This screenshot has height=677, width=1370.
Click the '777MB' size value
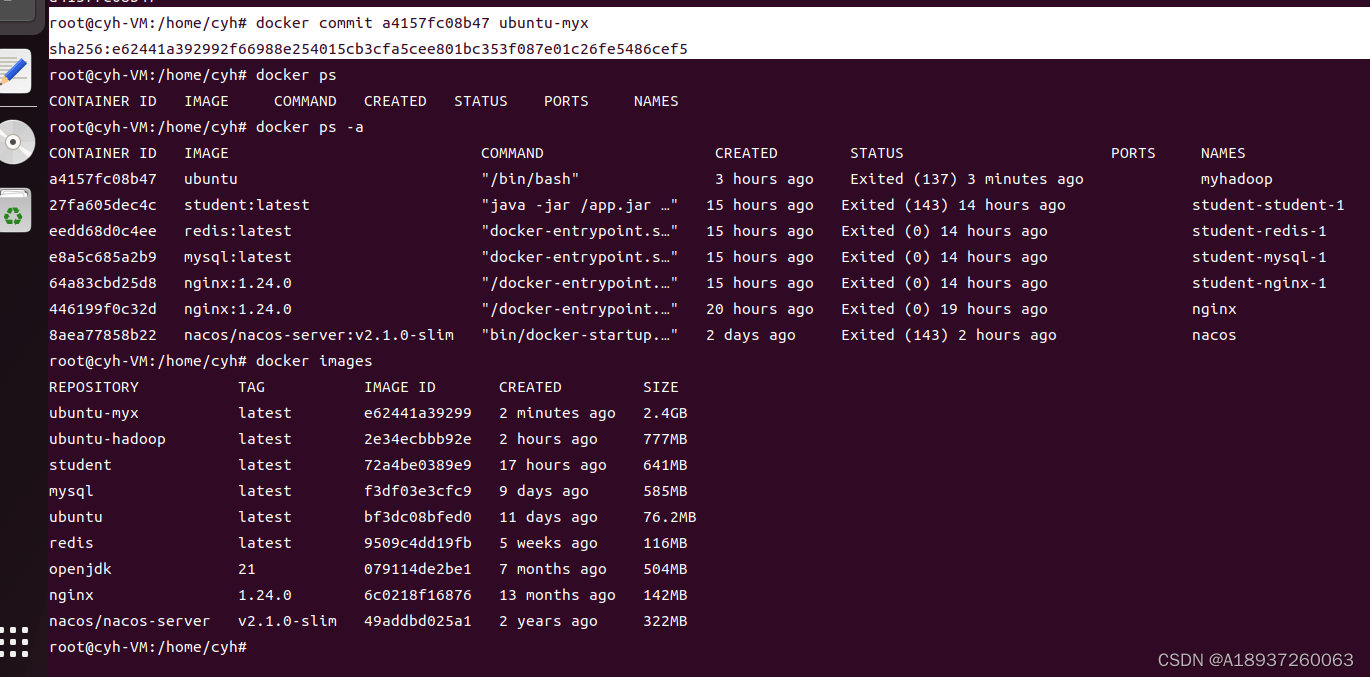665,439
